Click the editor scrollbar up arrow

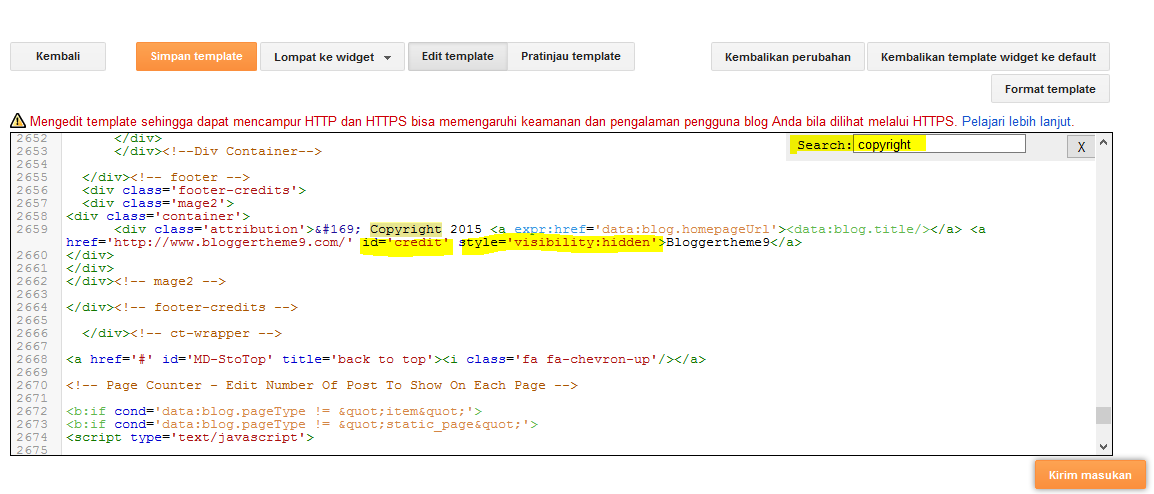(x=1103, y=141)
